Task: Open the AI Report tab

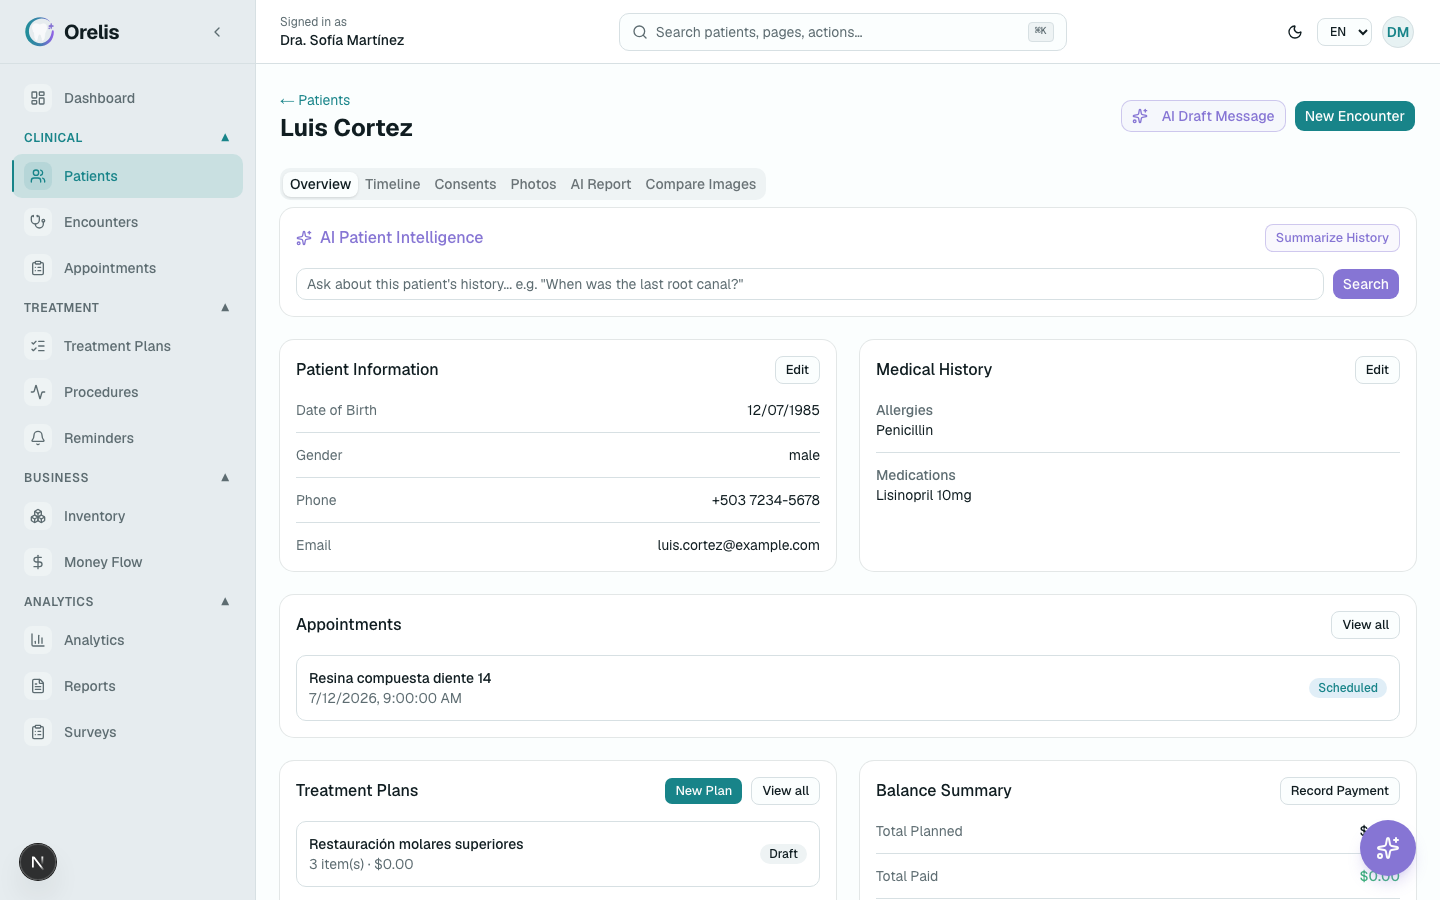Action: click(600, 184)
